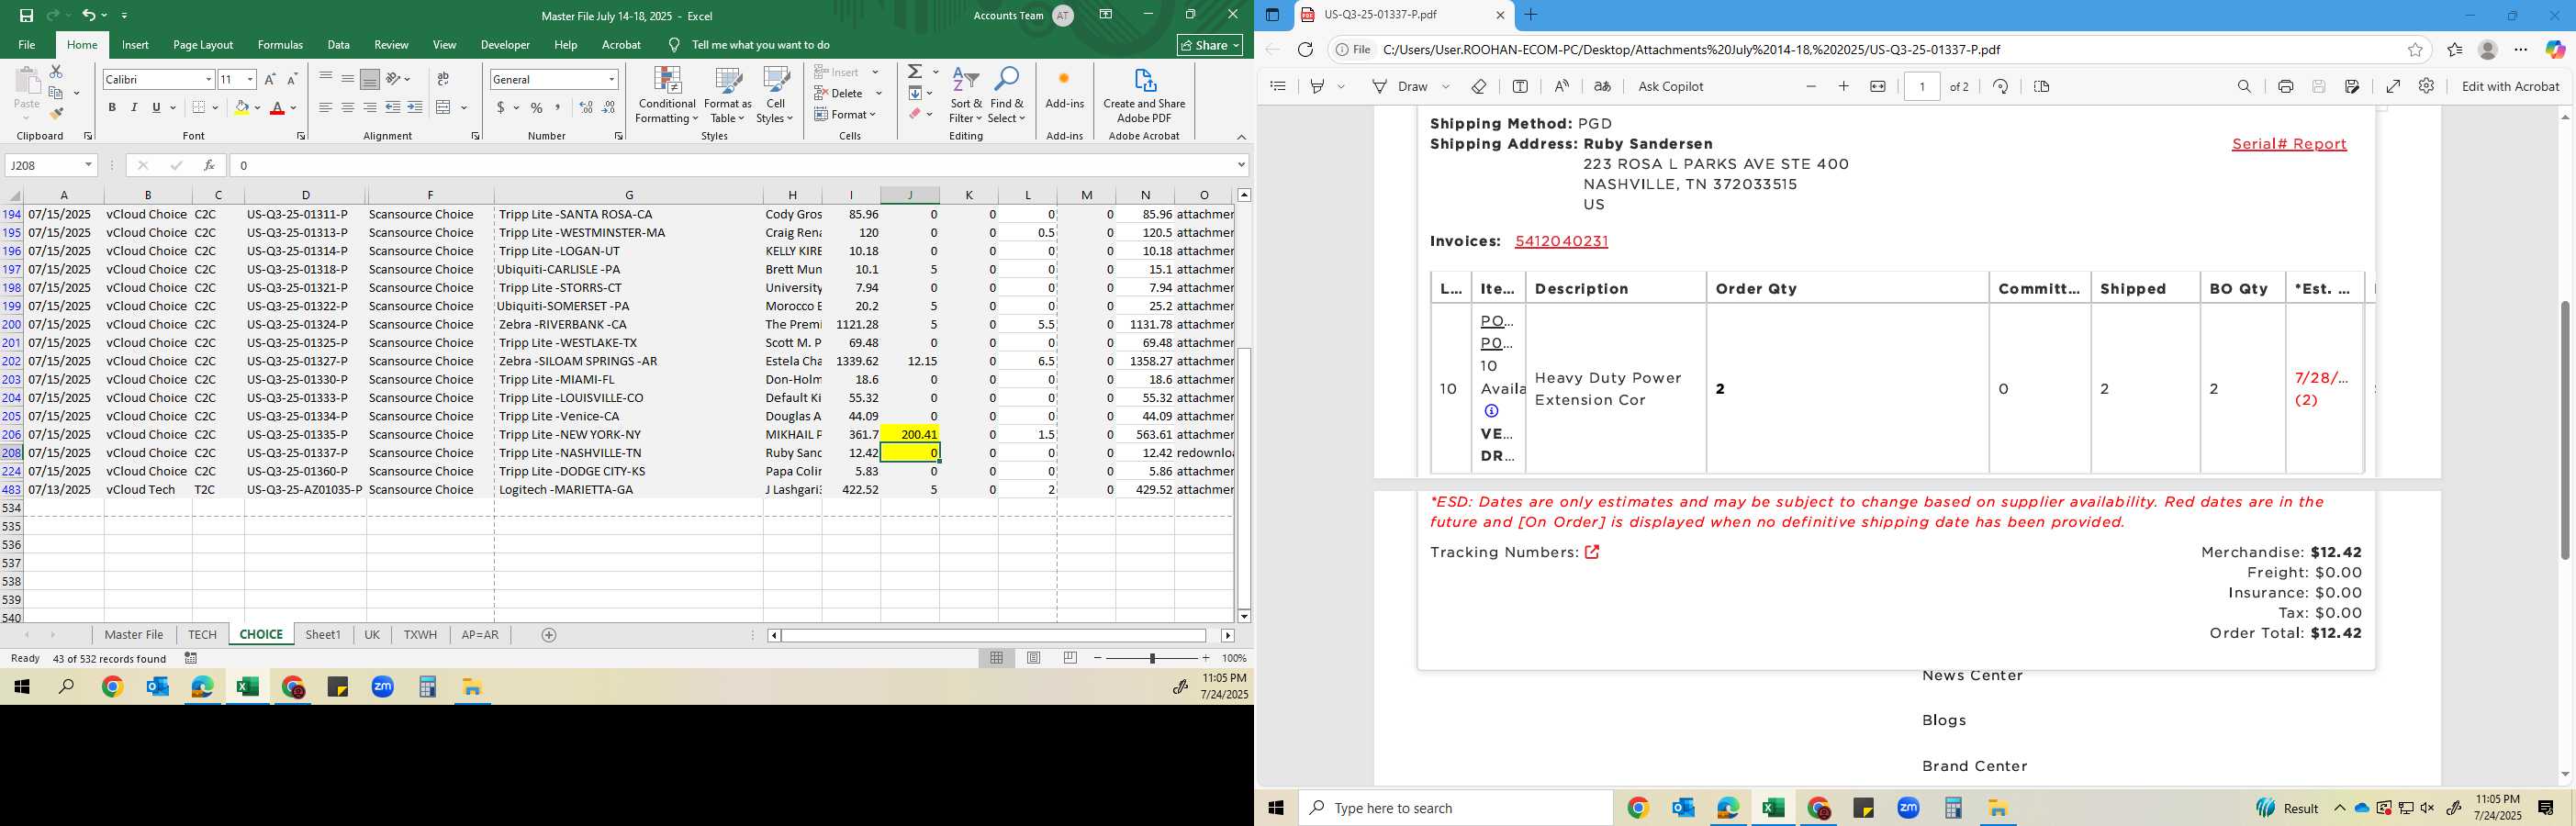The width and height of the screenshot is (2576, 826).
Task: Click the Percent Style icon
Action: click(x=537, y=107)
